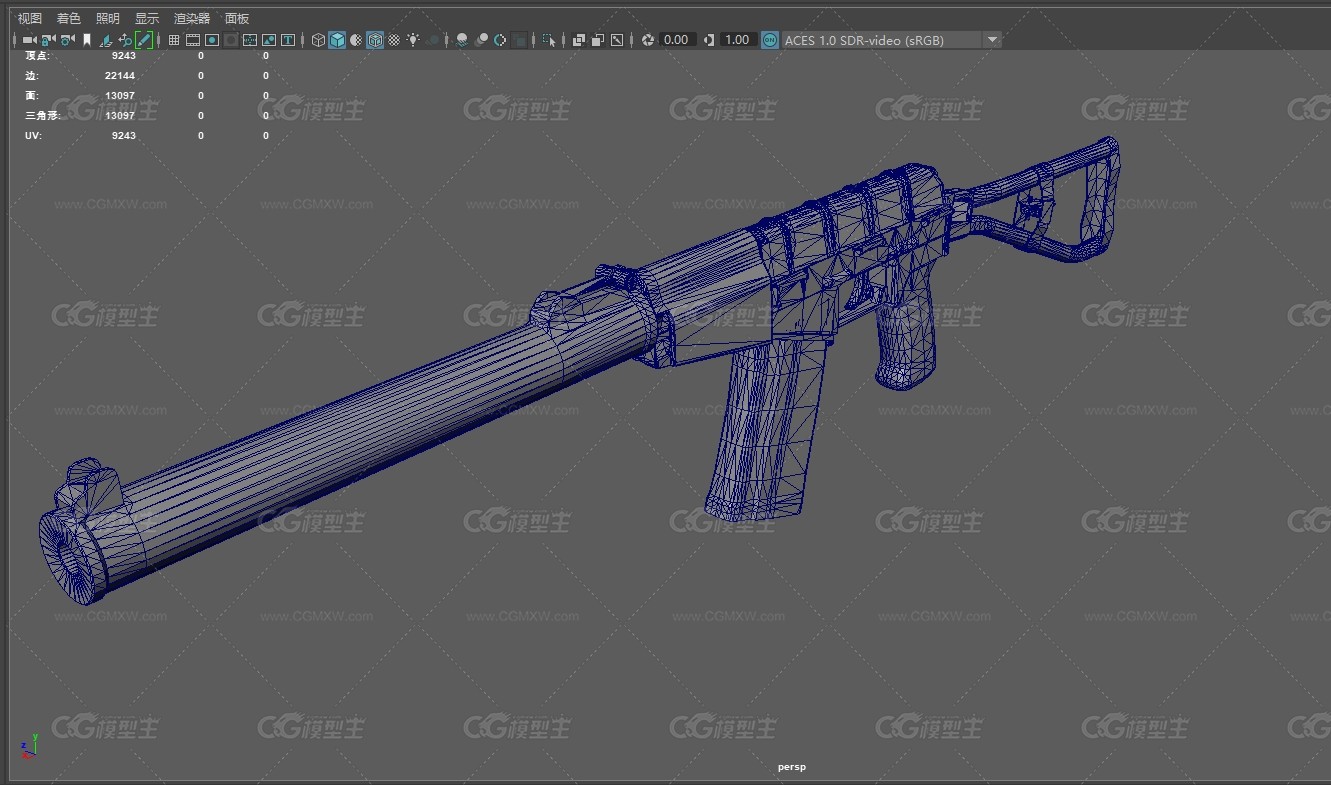The height and width of the screenshot is (785, 1331).
Task: Toggle the 2D Pan/Zoom icon
Action: tap(125, 40)
